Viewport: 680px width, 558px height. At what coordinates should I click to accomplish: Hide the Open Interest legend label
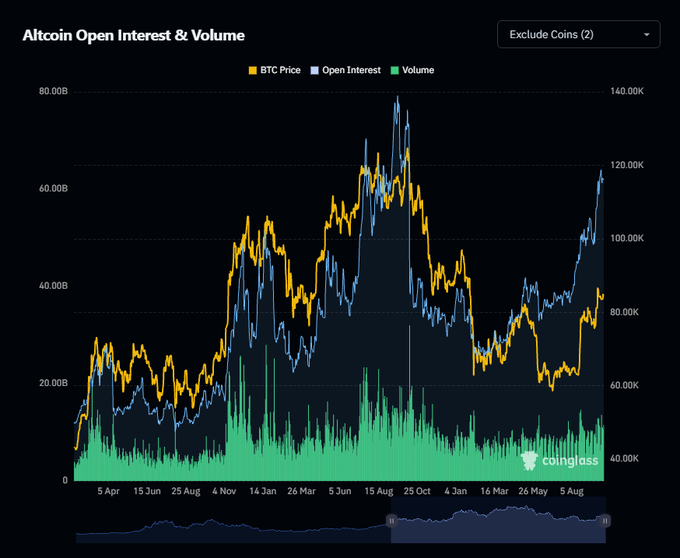click(351, 70)
